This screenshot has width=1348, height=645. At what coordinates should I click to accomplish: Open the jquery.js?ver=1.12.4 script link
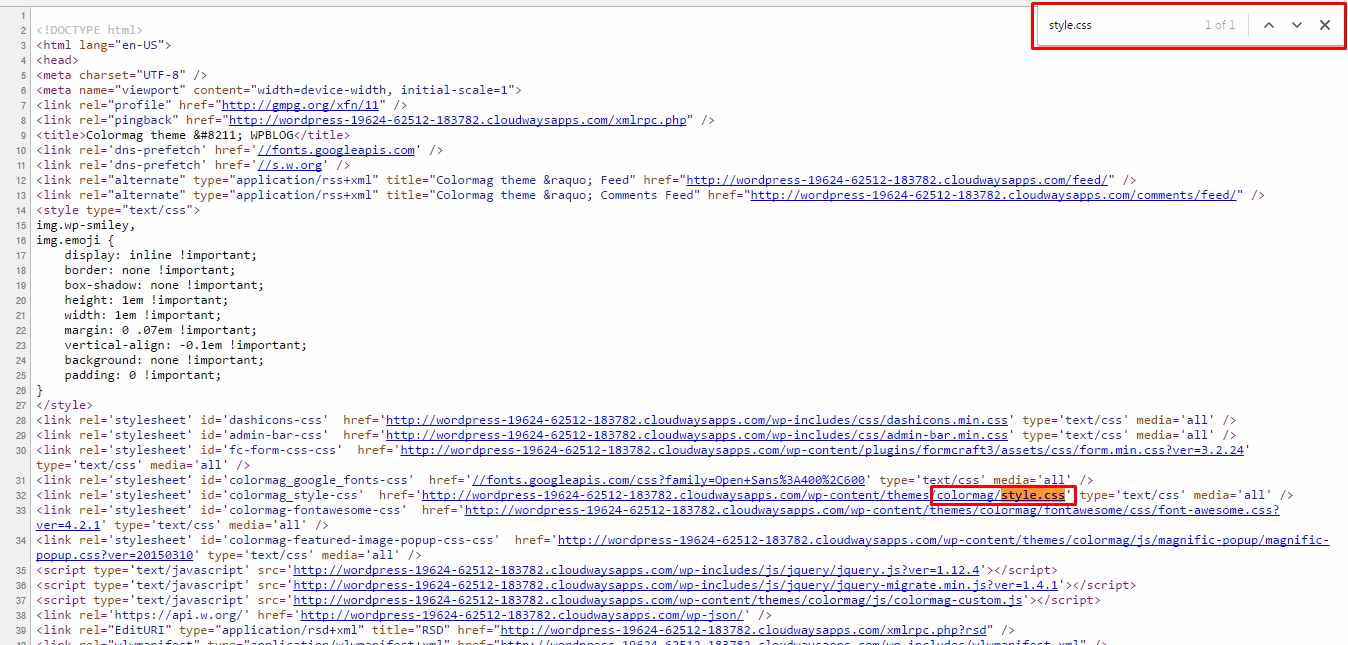coord(636,570)
